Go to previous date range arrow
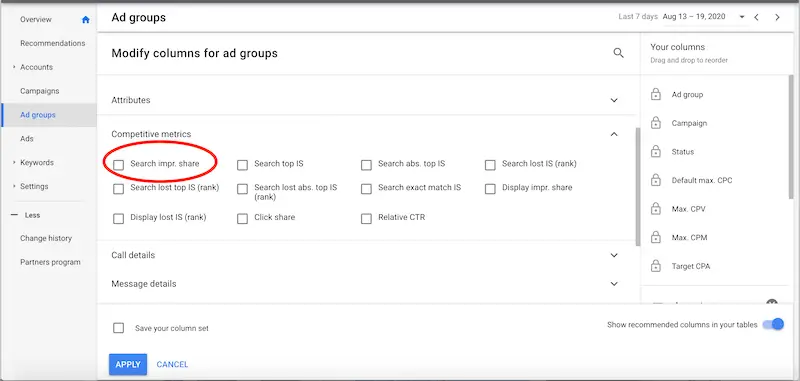800x381 pixels. 757,17
